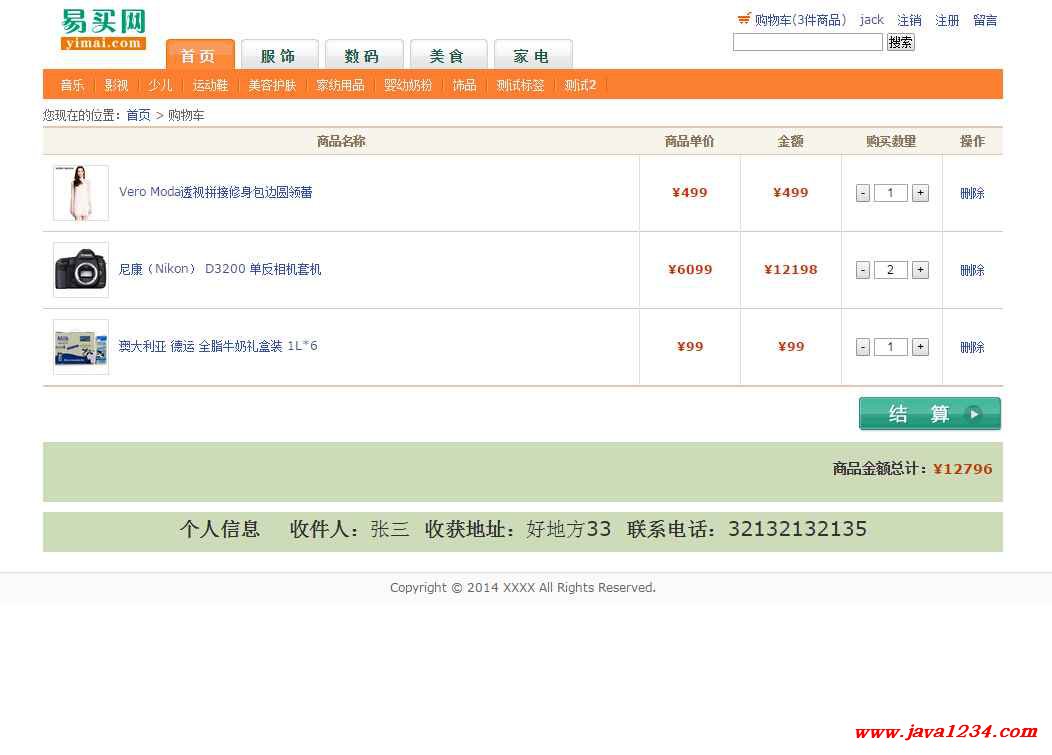Click the ¥12796 total amount
The height and width of the screenshot is (755, 1052).
963,469
